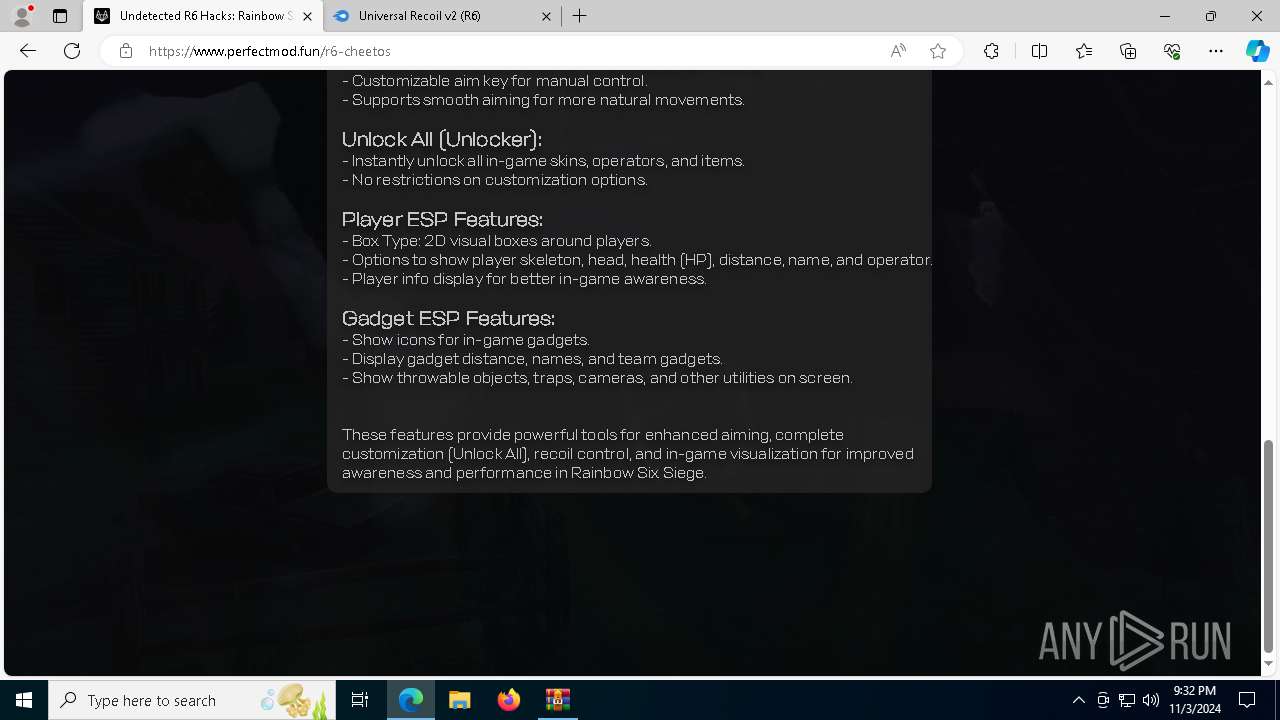This screenshot has height=720, width=1280.
Task: Click the scrollbar down arrow
Action: [1269, 664]
